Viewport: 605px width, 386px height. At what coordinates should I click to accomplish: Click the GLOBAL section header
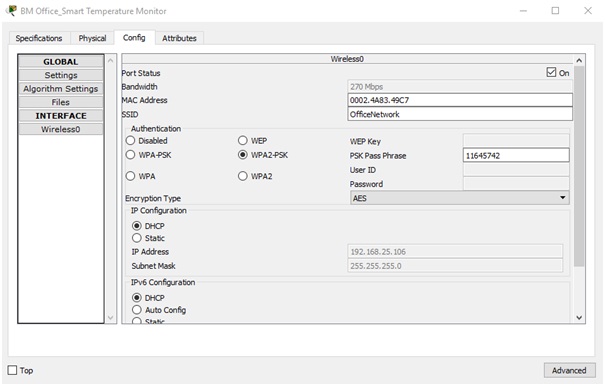tap(61, 62)
